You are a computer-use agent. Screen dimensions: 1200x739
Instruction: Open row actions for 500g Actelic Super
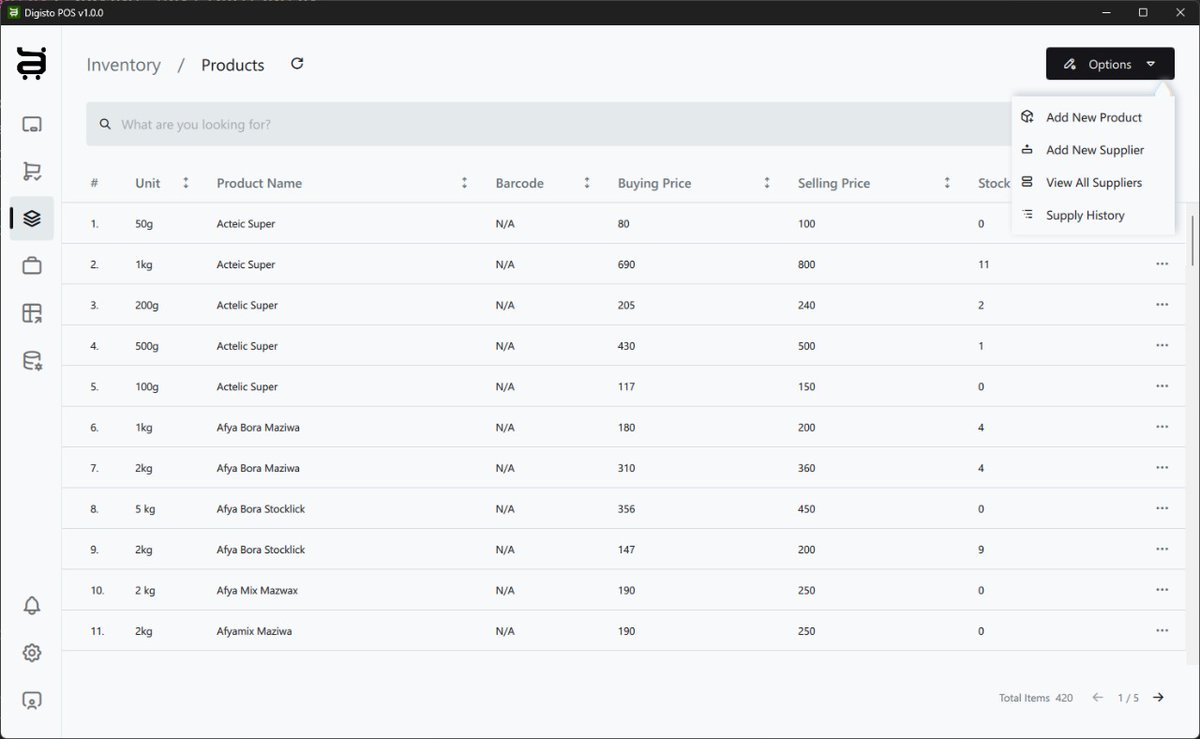(1162, 345)
